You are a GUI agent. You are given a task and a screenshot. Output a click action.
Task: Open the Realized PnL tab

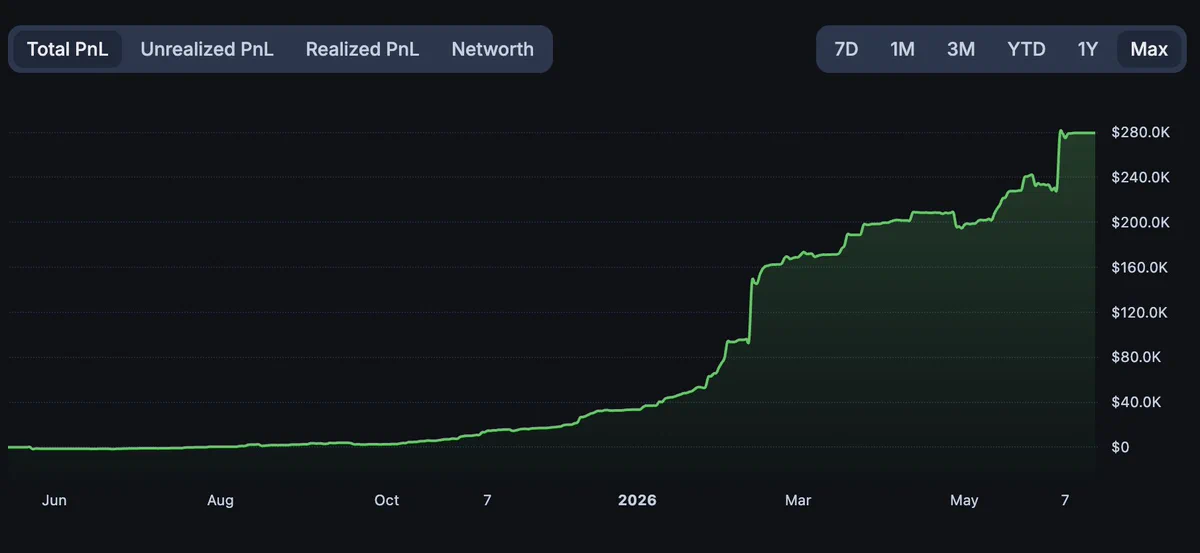362,49
